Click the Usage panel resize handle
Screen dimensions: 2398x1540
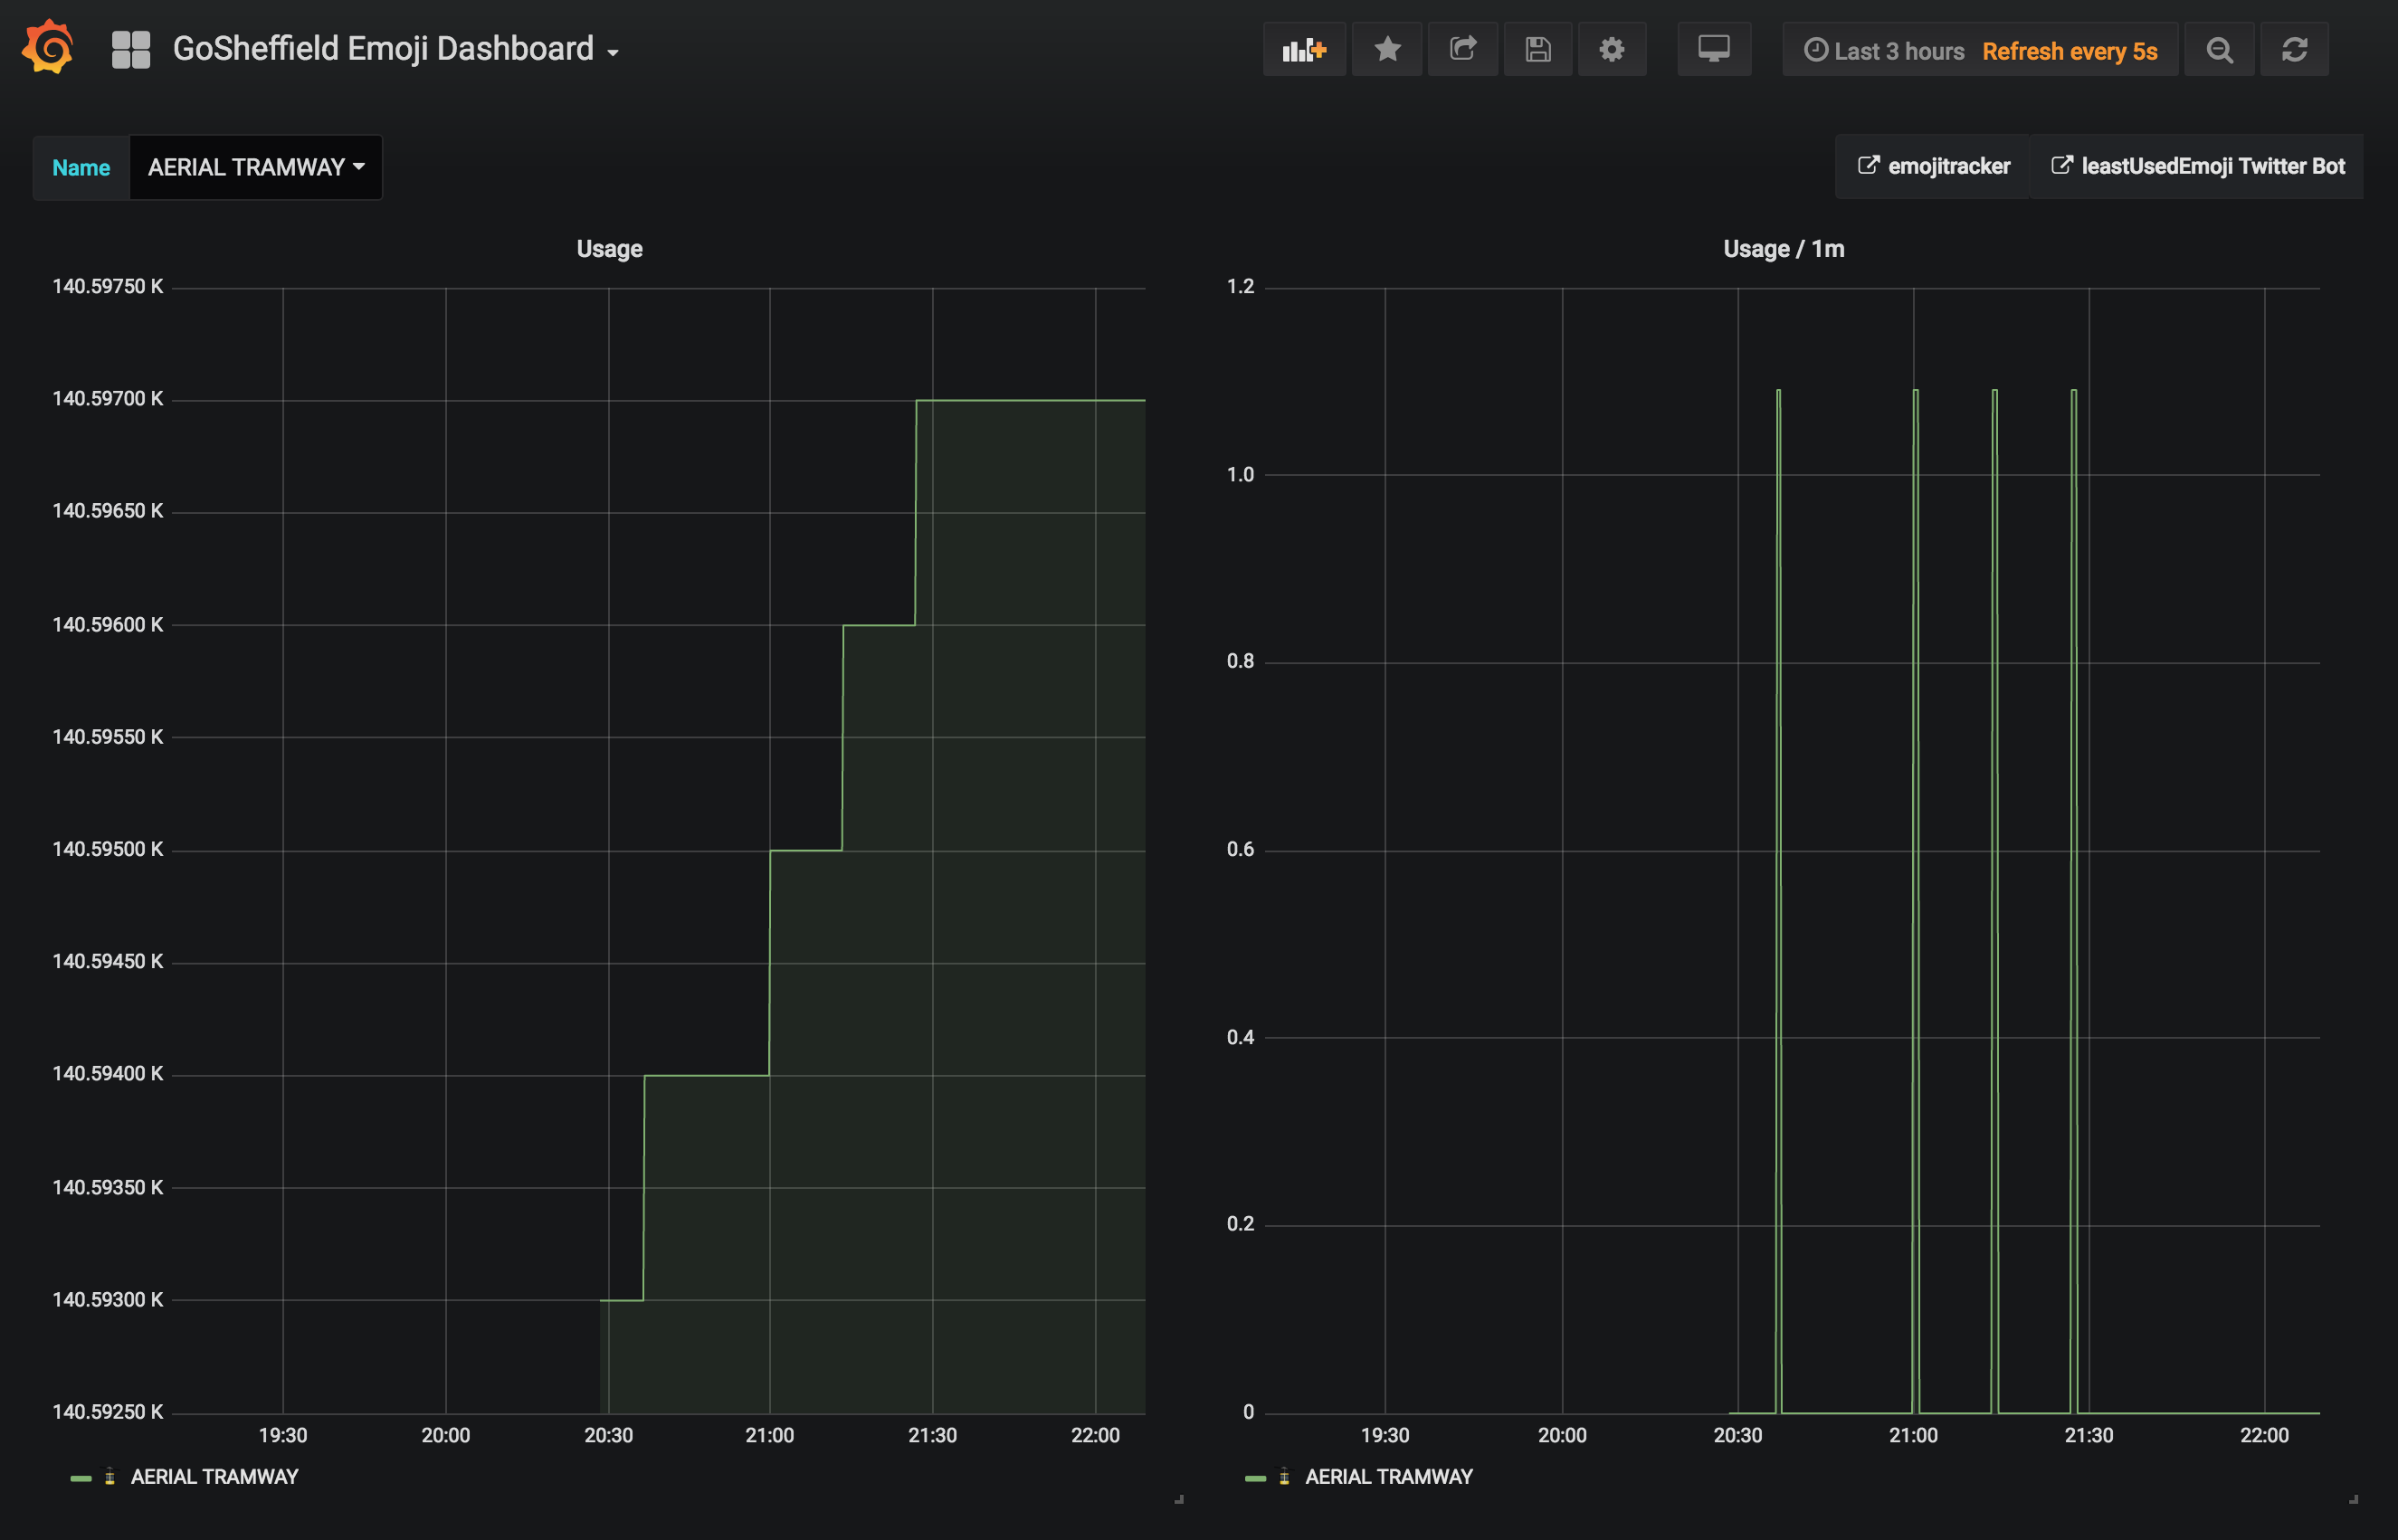click(1179, 1499)
